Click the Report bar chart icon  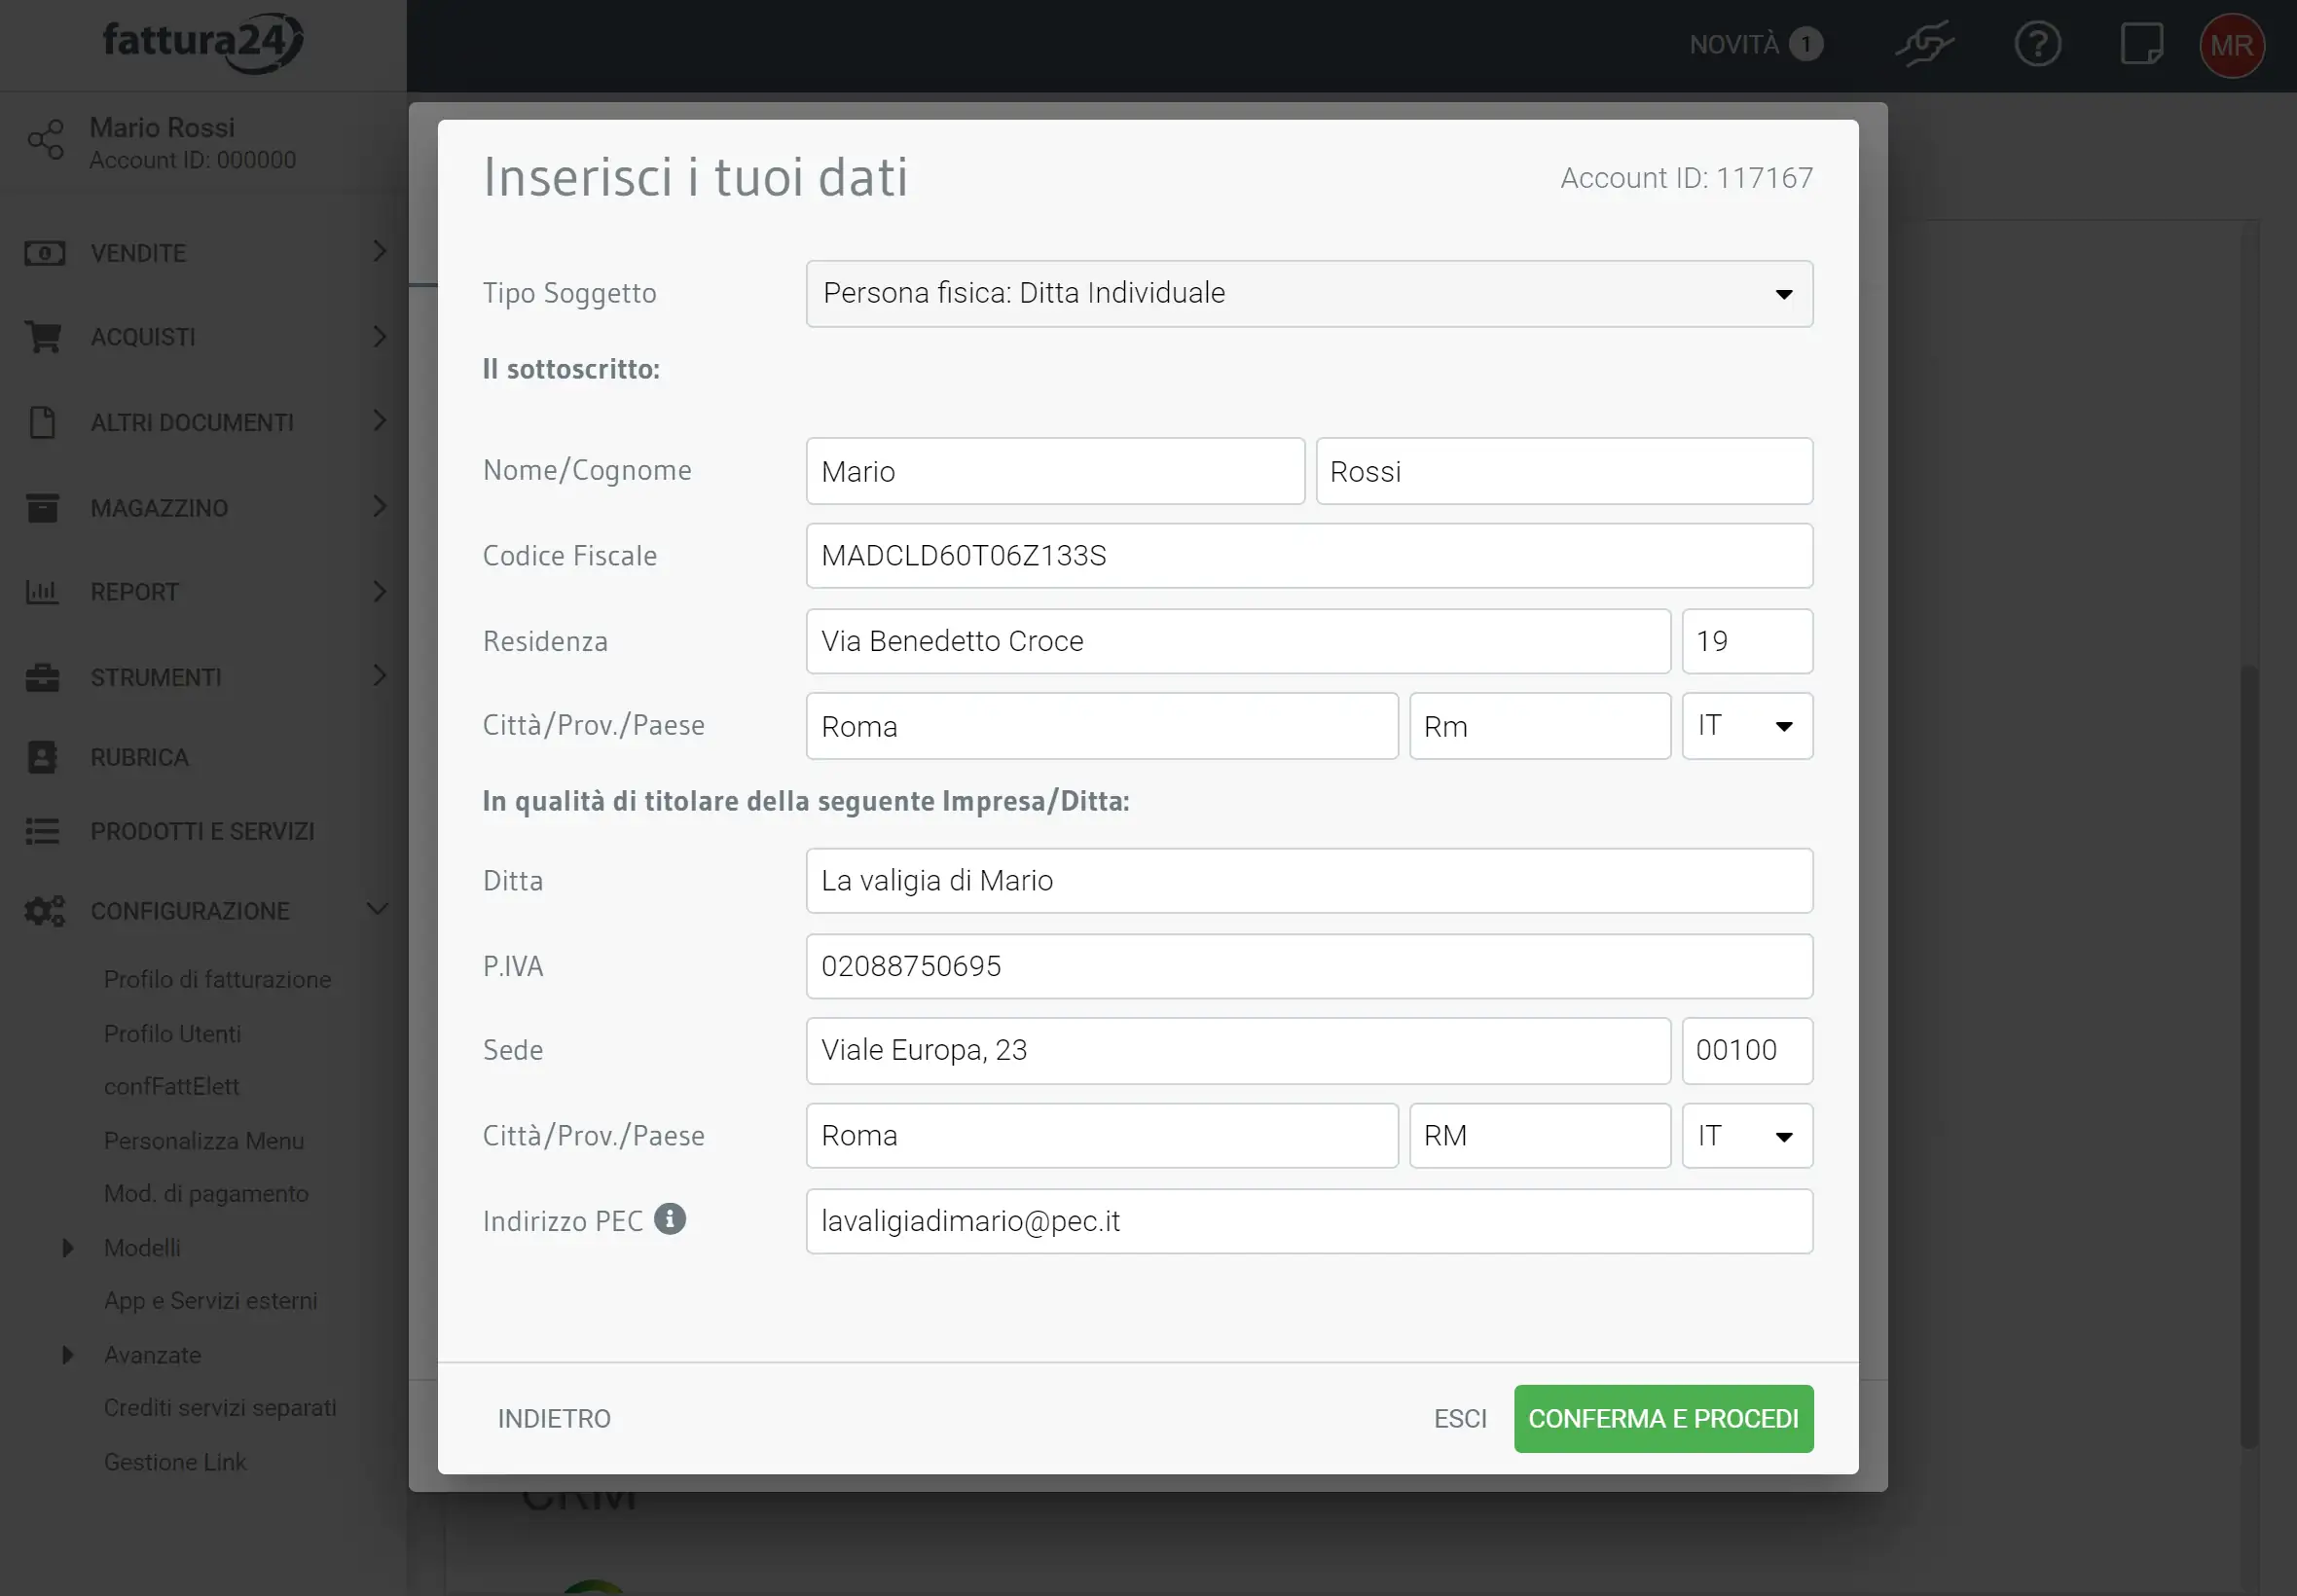tap(42, 592)
